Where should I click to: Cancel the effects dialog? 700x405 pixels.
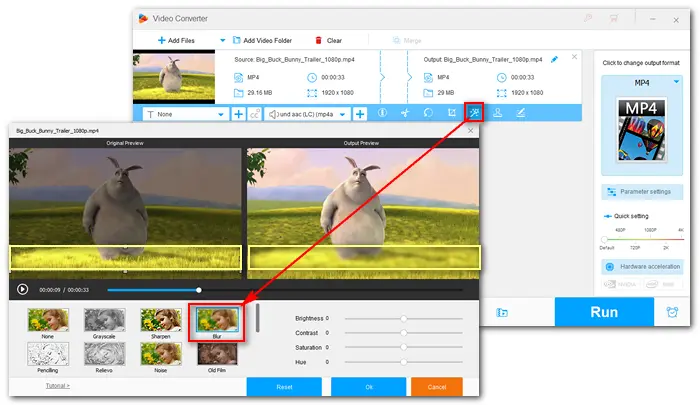pos(437,387)
